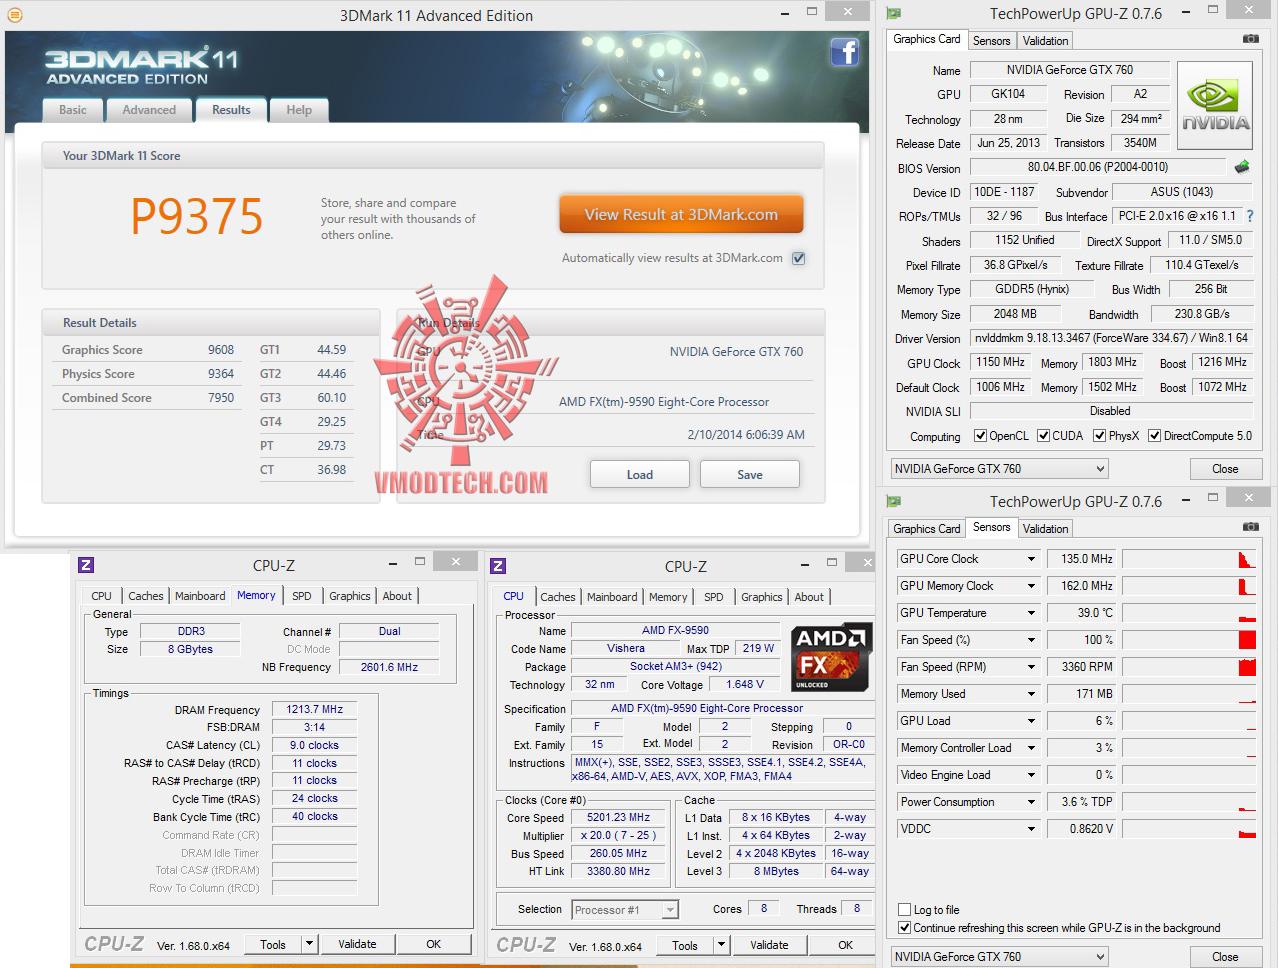
Task: Toggle Continue refreshing in background checkbox
Action: 904,928
